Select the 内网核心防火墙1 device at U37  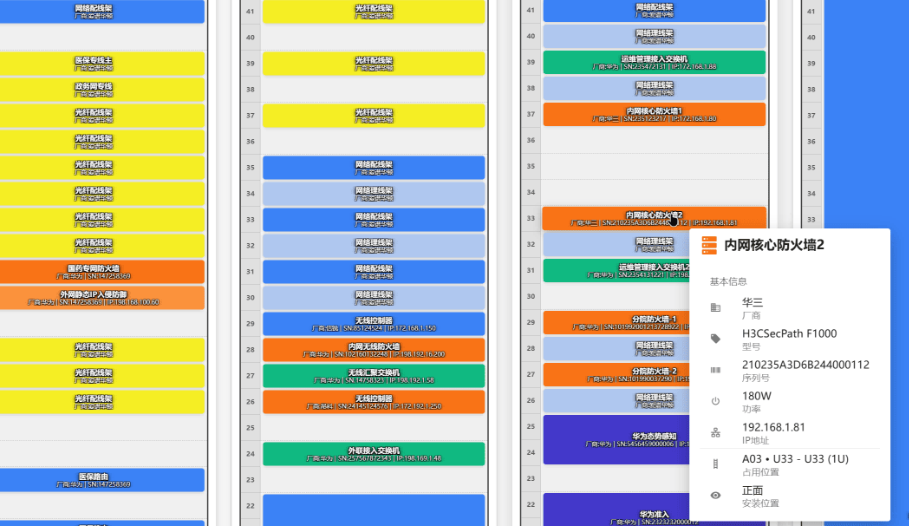coord(654,115)
